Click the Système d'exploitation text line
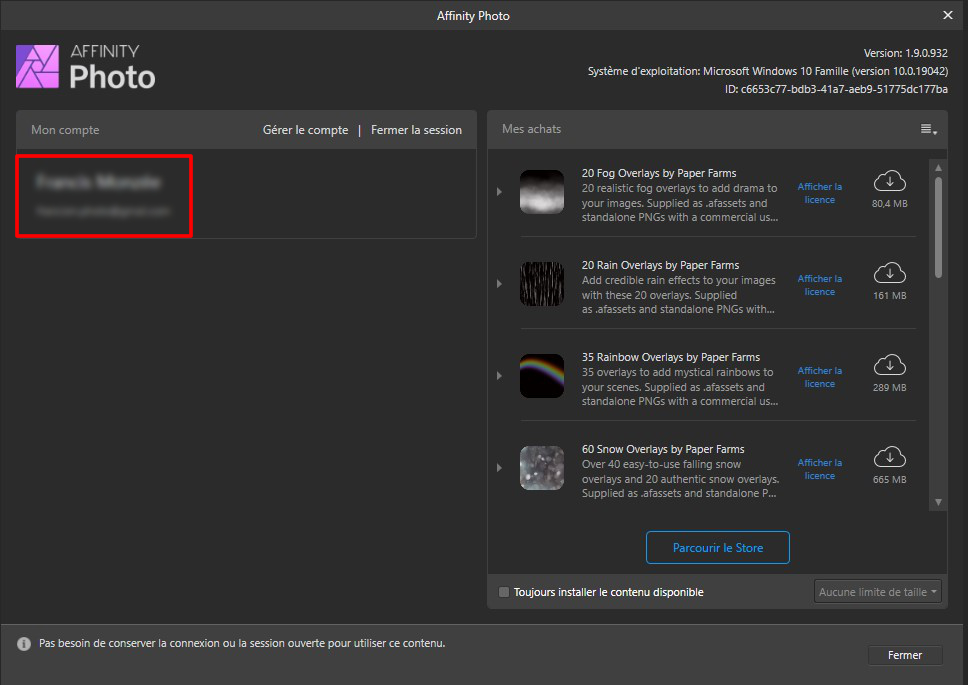This screenshot has width=968, height=685. click(x=767, y=72)
